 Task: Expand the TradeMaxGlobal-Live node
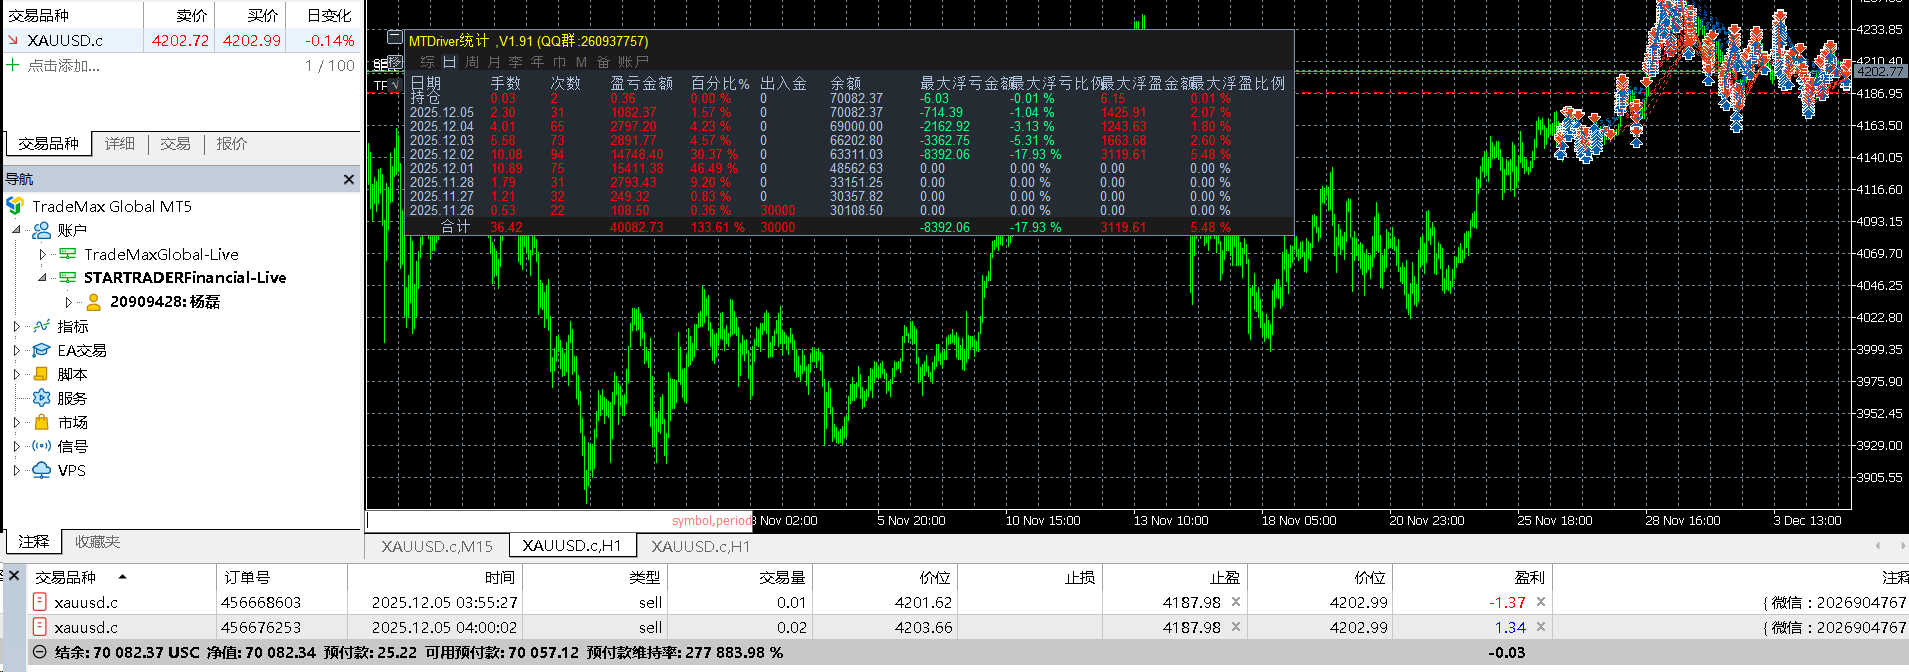[x=42, y=254]
